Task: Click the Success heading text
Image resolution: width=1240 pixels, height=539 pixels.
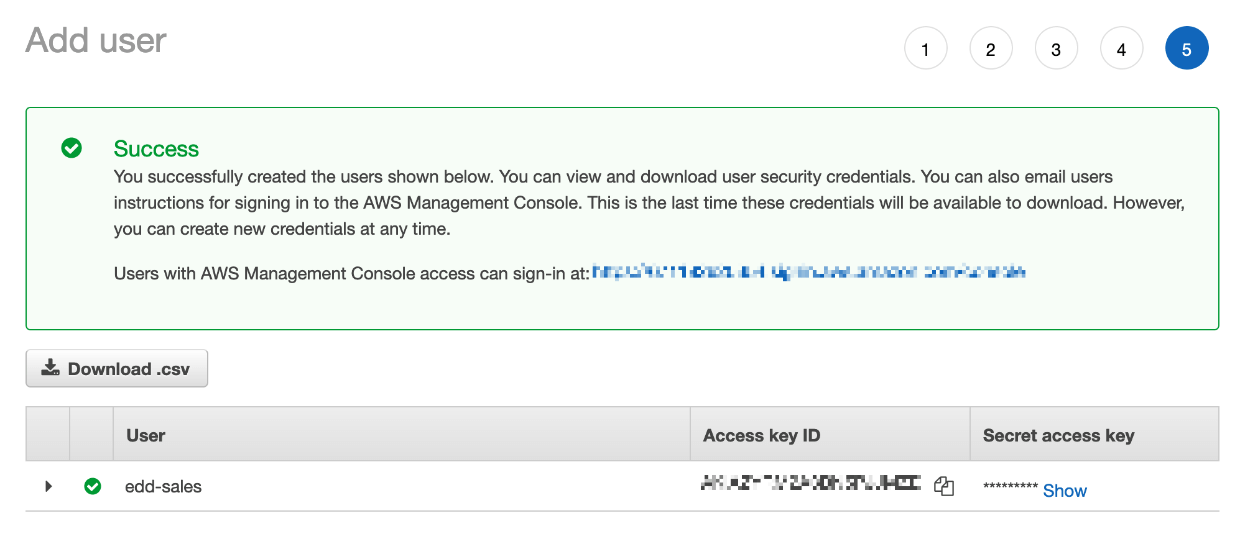Action: (156, 149)
